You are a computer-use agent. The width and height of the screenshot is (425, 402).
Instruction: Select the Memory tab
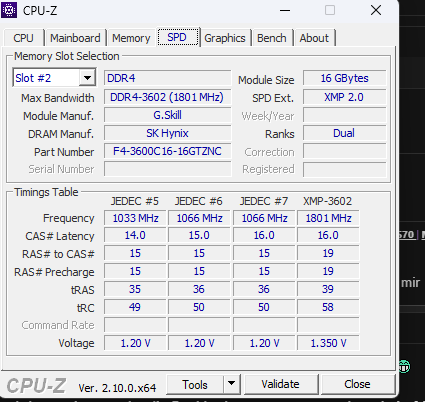131,38
